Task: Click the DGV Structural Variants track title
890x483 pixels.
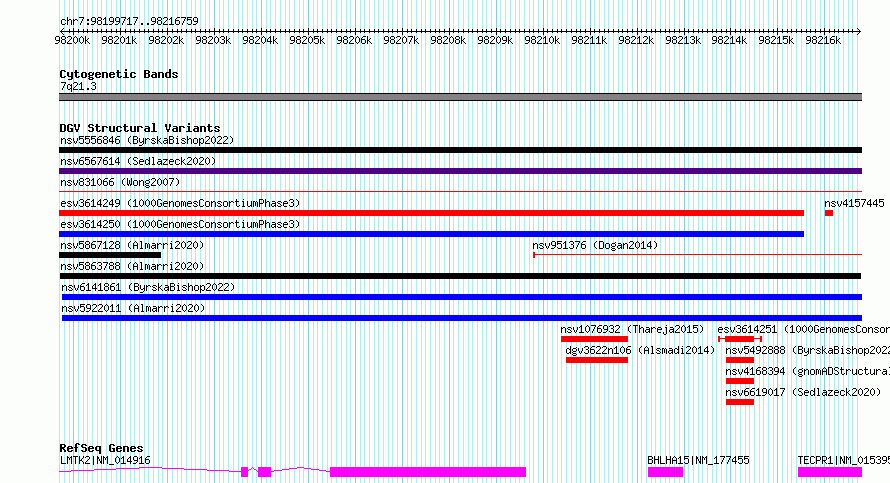Action: 140,128
